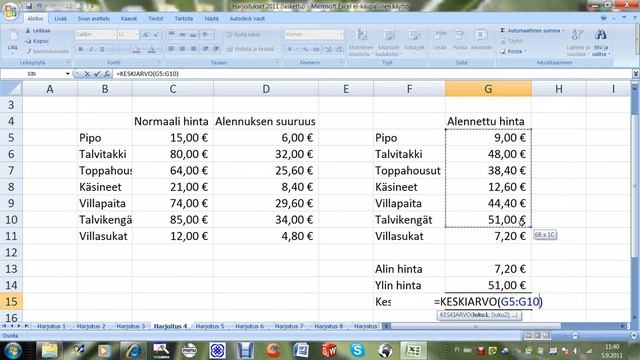Open the text orientation options
The width and height of the screenshot is (640, 360).
pos(207,34)
